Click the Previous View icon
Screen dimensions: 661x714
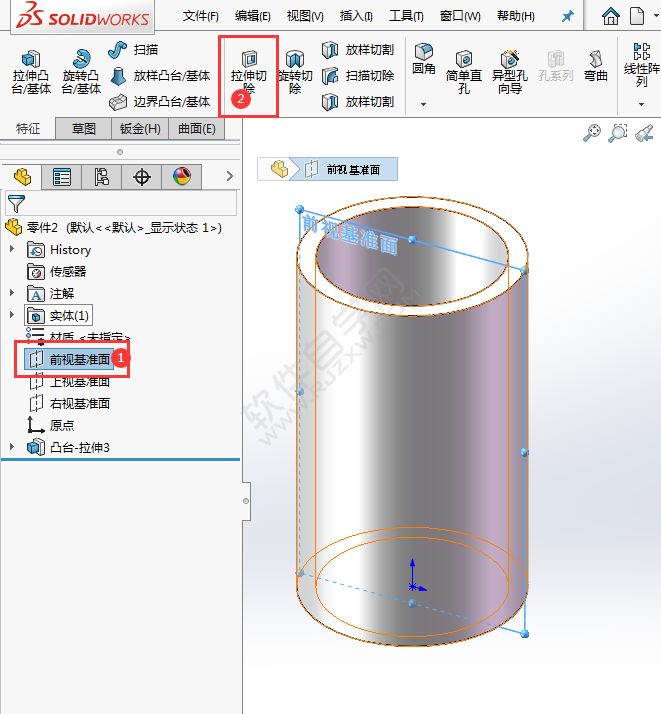(645, 133)
